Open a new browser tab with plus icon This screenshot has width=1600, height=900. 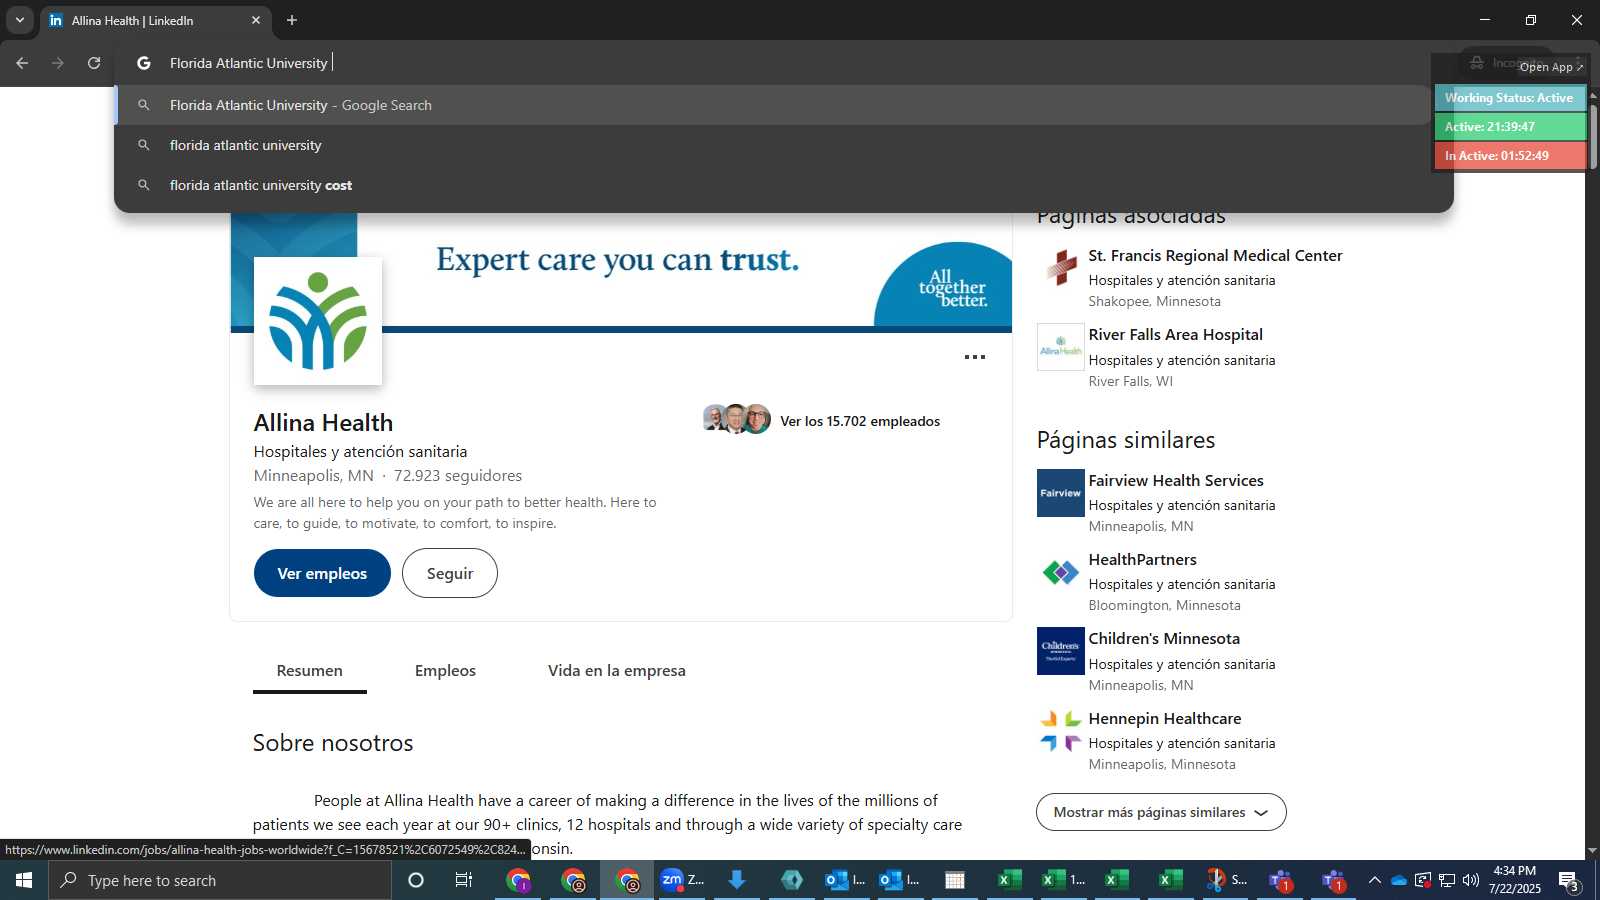tap(292, 20)
